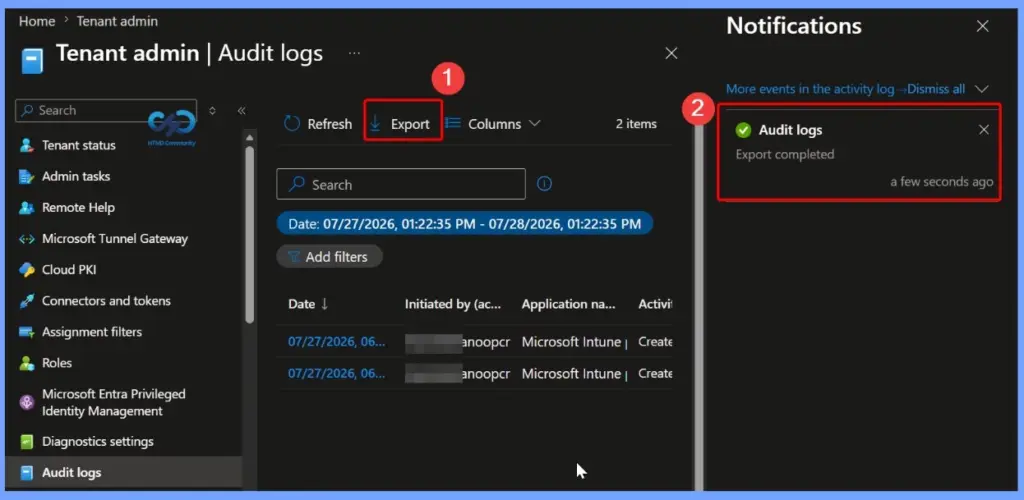
Task: Click Microsoft Intune cell in first row
Action: [573, 342]
